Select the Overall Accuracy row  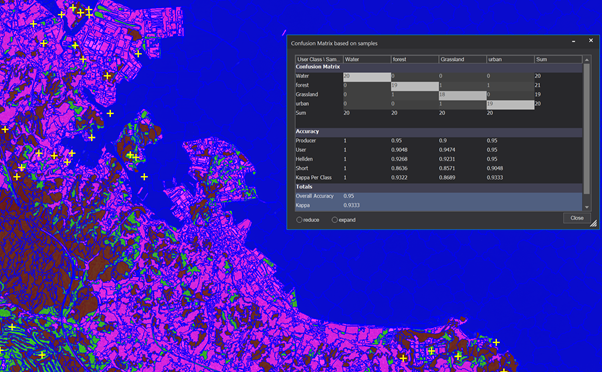pos(439,196)
